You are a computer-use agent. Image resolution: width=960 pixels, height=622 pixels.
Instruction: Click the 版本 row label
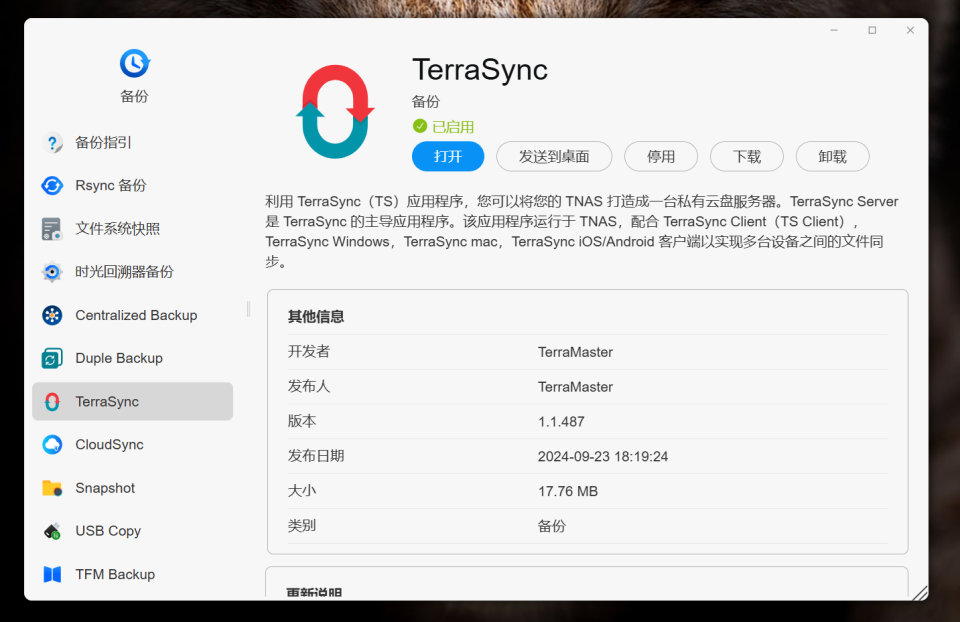pos(302,421)
